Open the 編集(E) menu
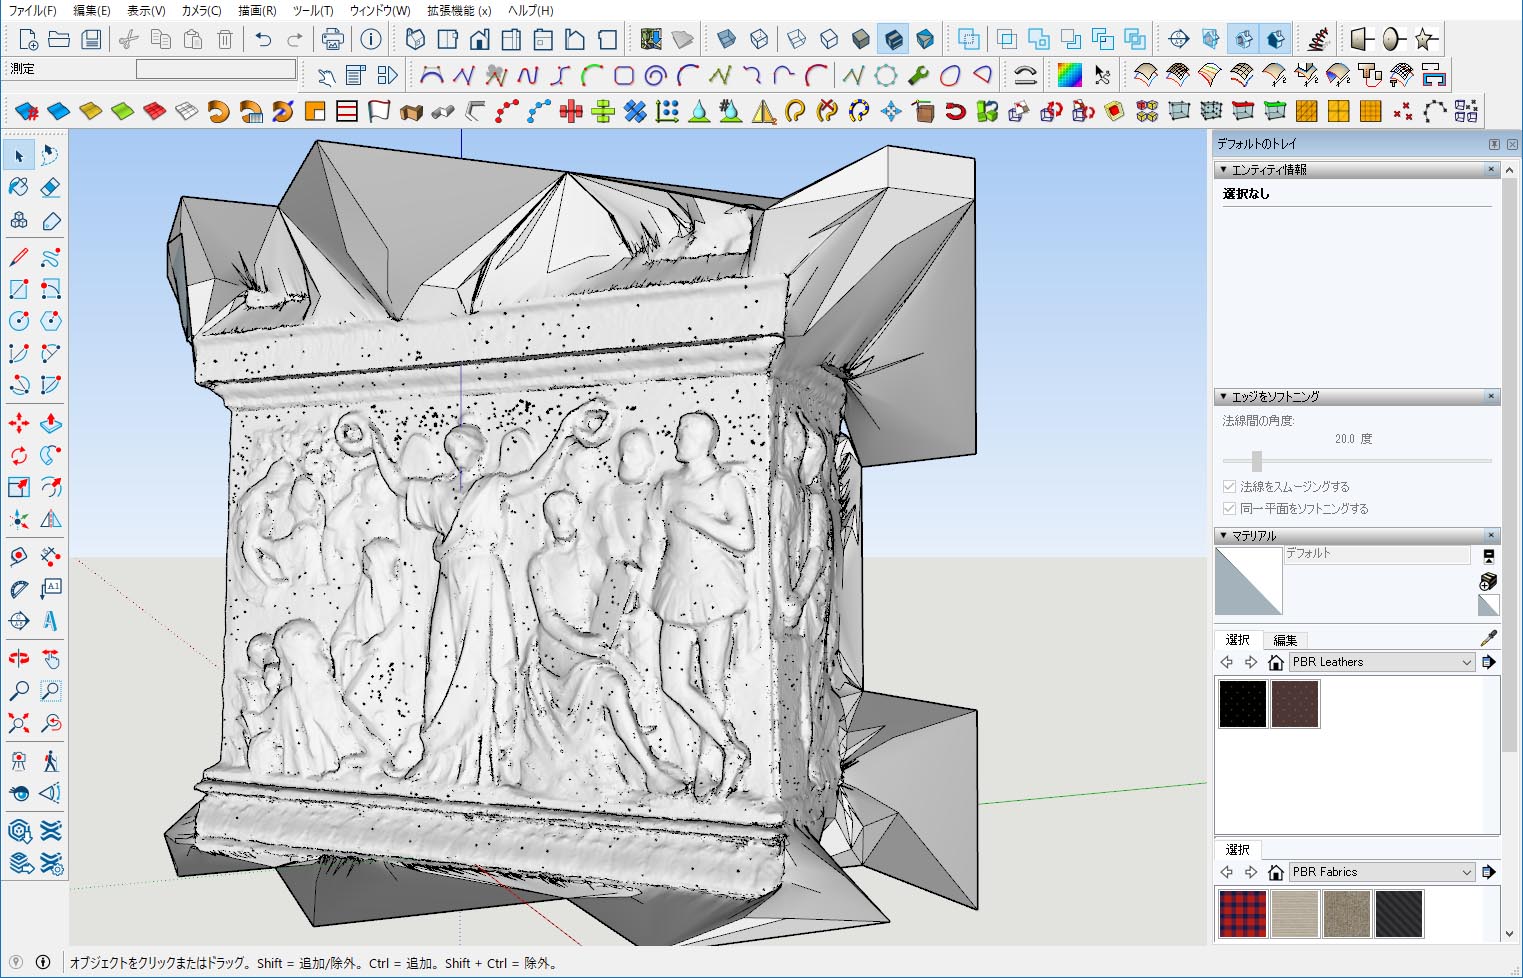 point(92,10)
